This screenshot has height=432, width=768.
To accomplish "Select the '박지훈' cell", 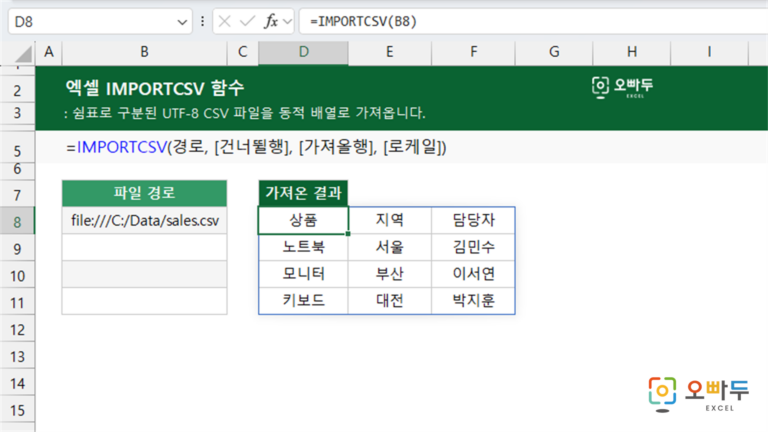I will pos(474,301).
